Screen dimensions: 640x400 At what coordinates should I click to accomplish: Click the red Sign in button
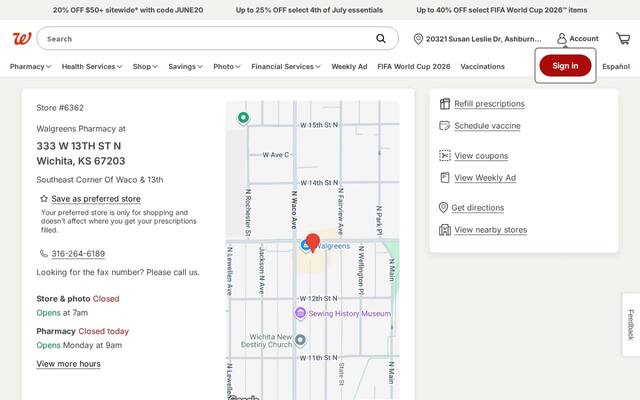click(565, 66)
